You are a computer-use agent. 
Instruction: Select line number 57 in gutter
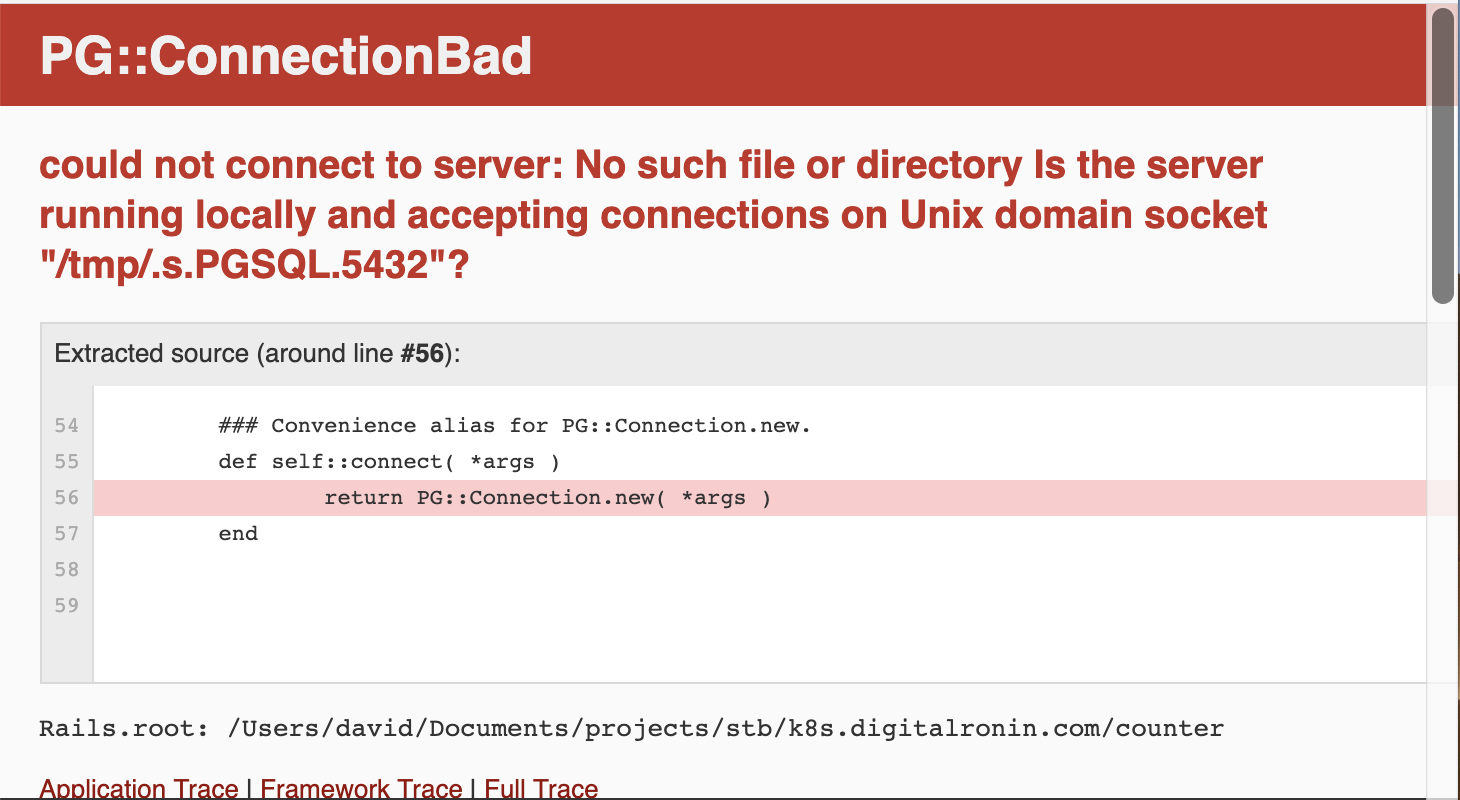(66, 534)
